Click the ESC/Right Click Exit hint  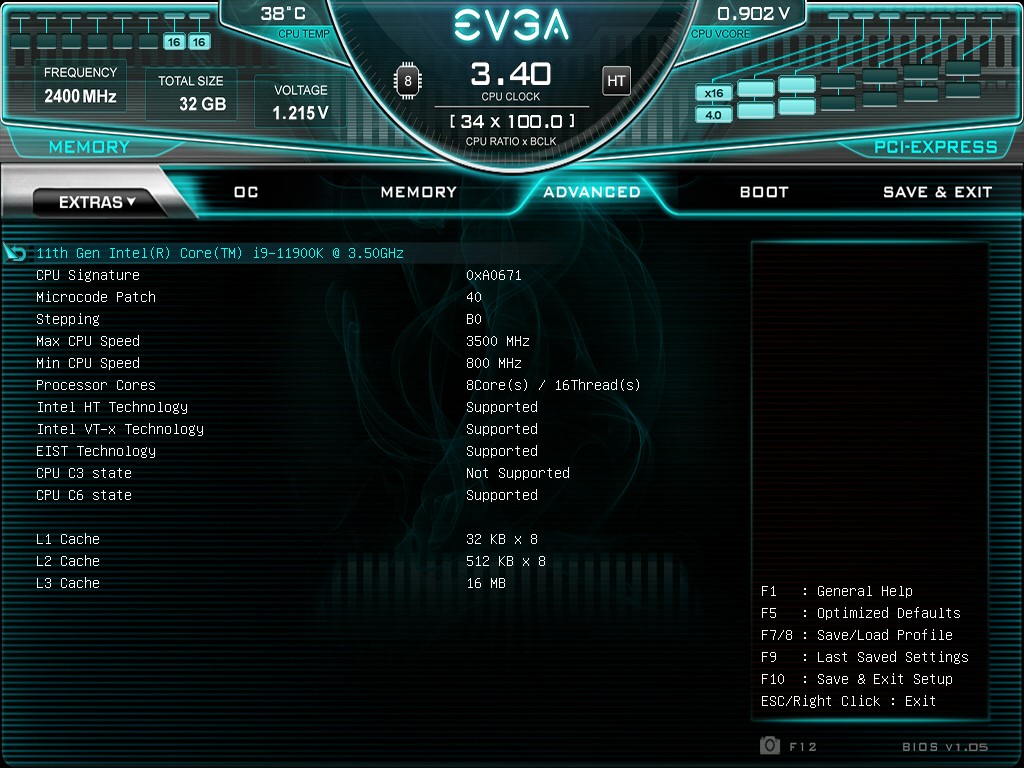click(x=848, y=701)
